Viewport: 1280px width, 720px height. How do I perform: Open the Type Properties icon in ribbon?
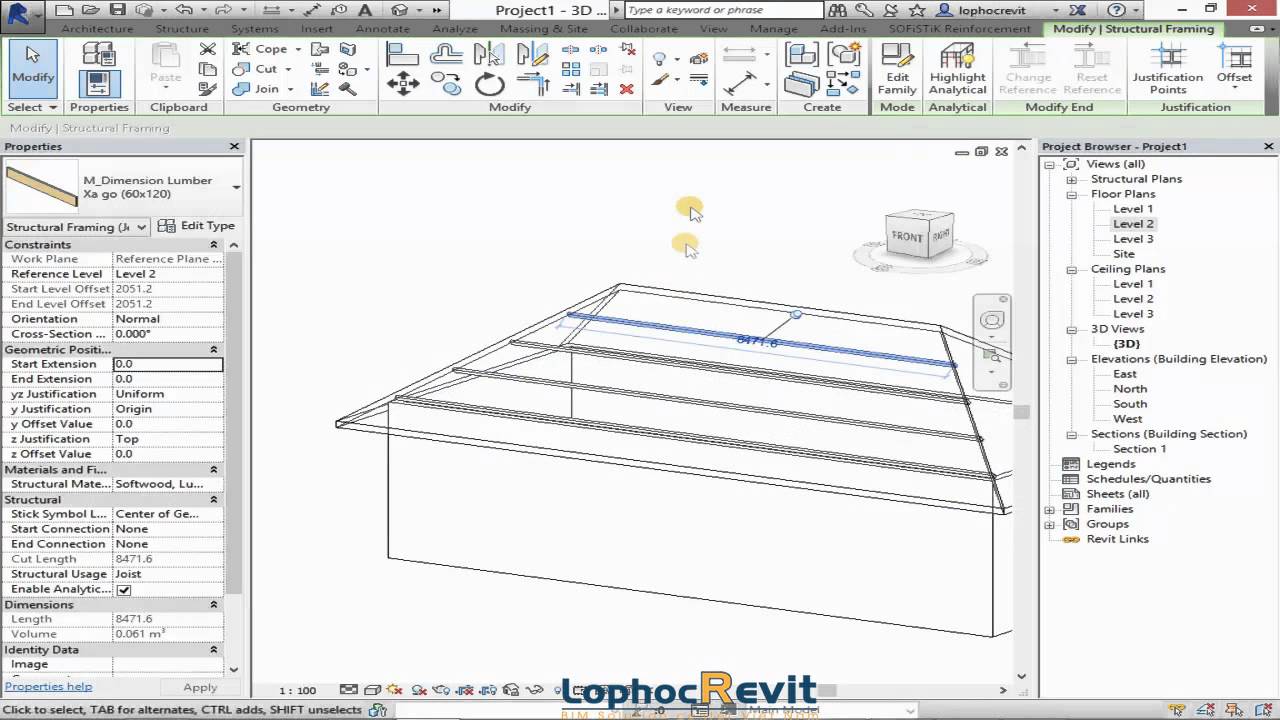99,54
